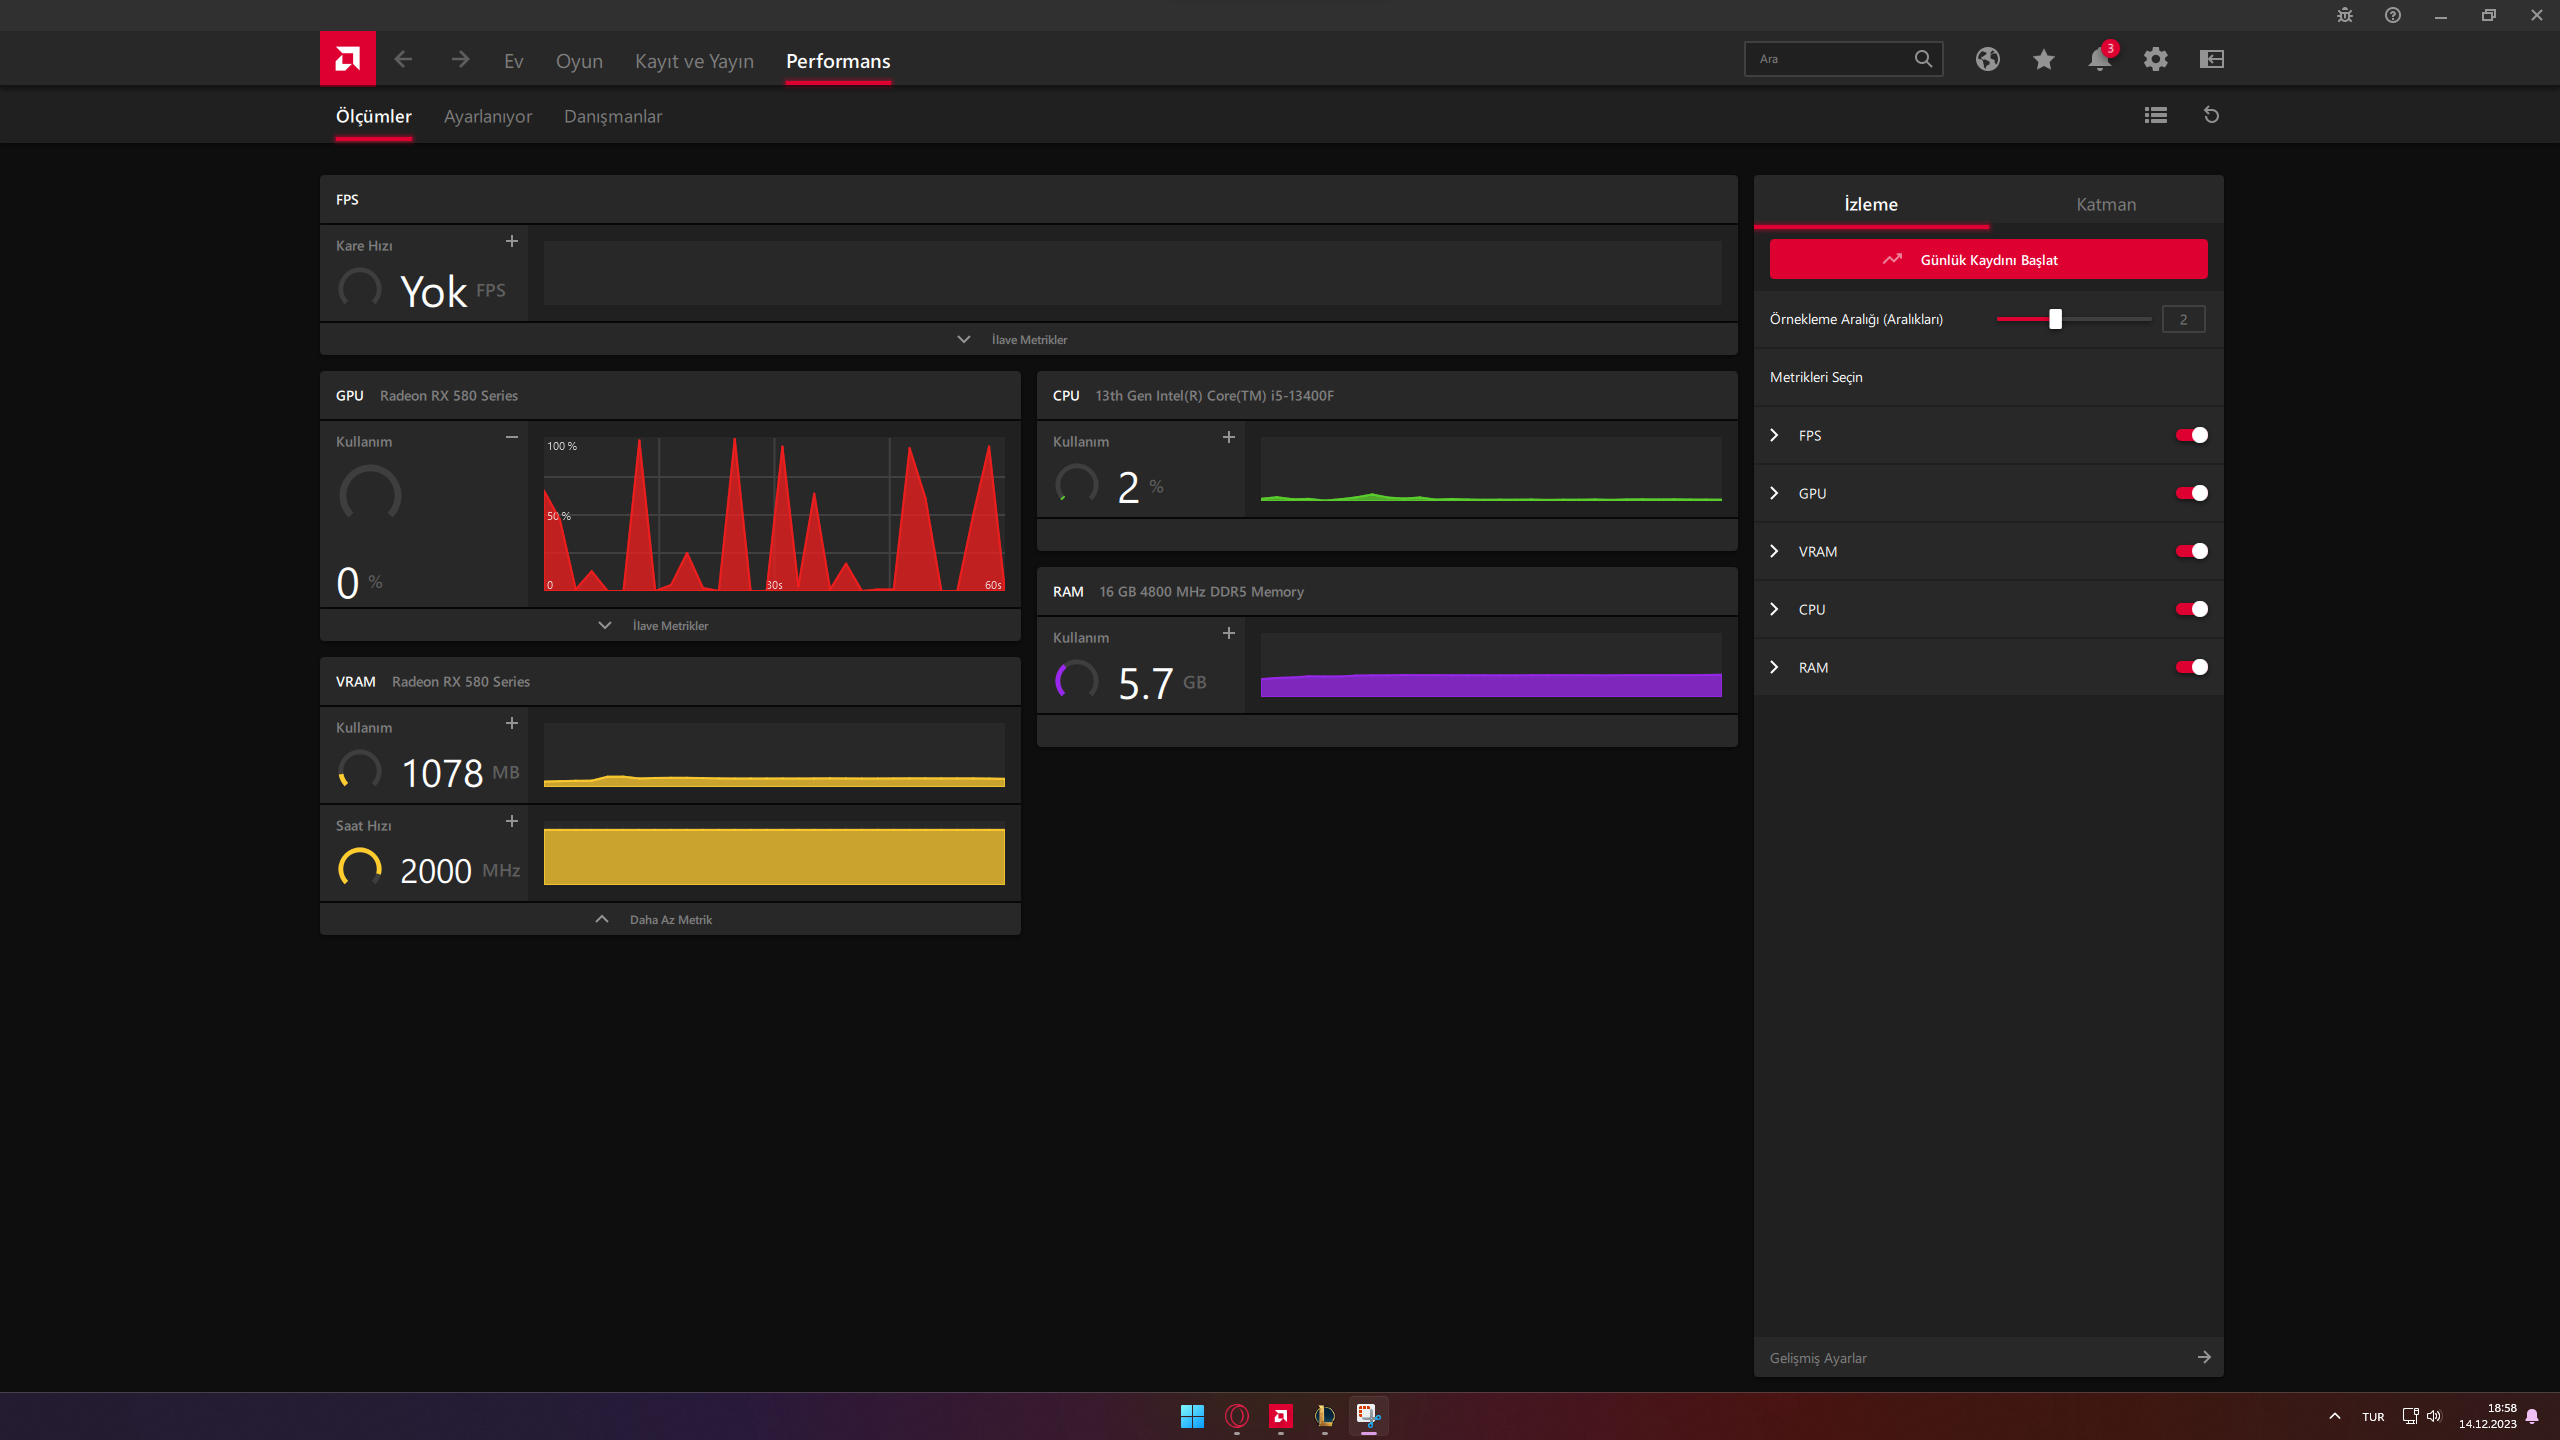Viewport: 2560px width, 1440px height.
Task: Open the volume control in system tray
Action: (2434, 1416)
